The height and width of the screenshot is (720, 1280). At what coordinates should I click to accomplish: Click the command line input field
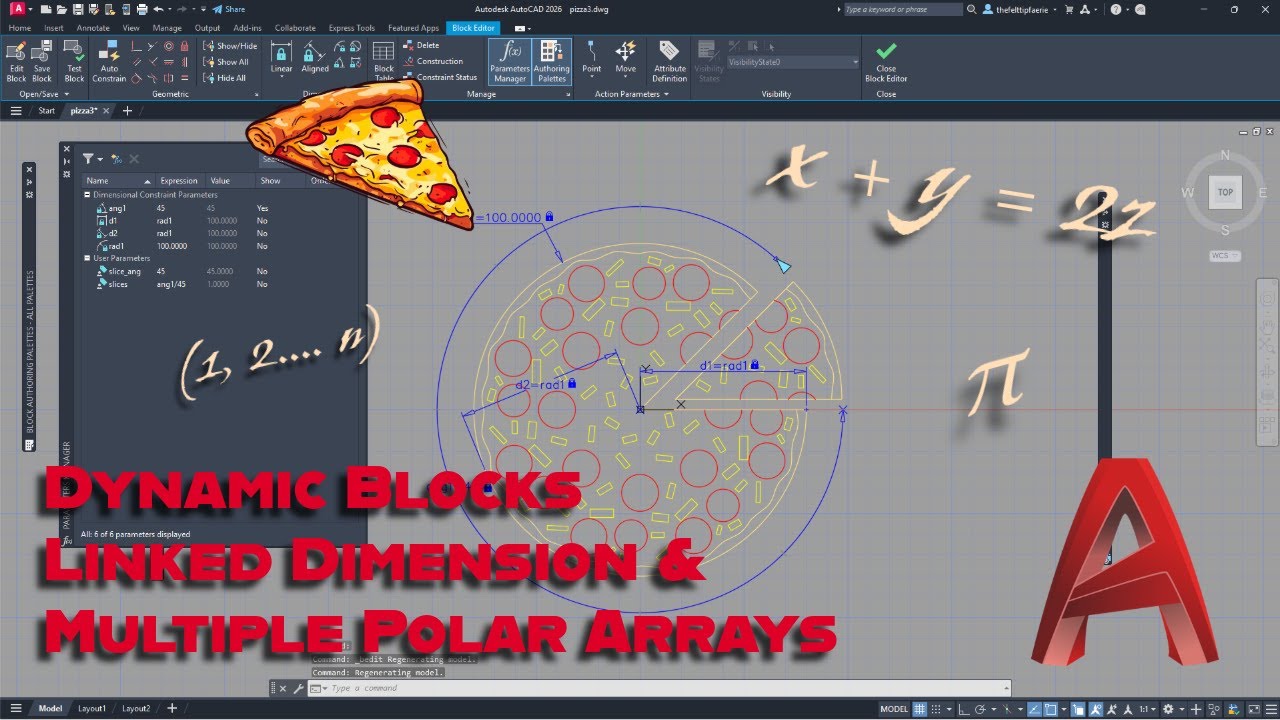pyautogui.click(x=665, y=688)
